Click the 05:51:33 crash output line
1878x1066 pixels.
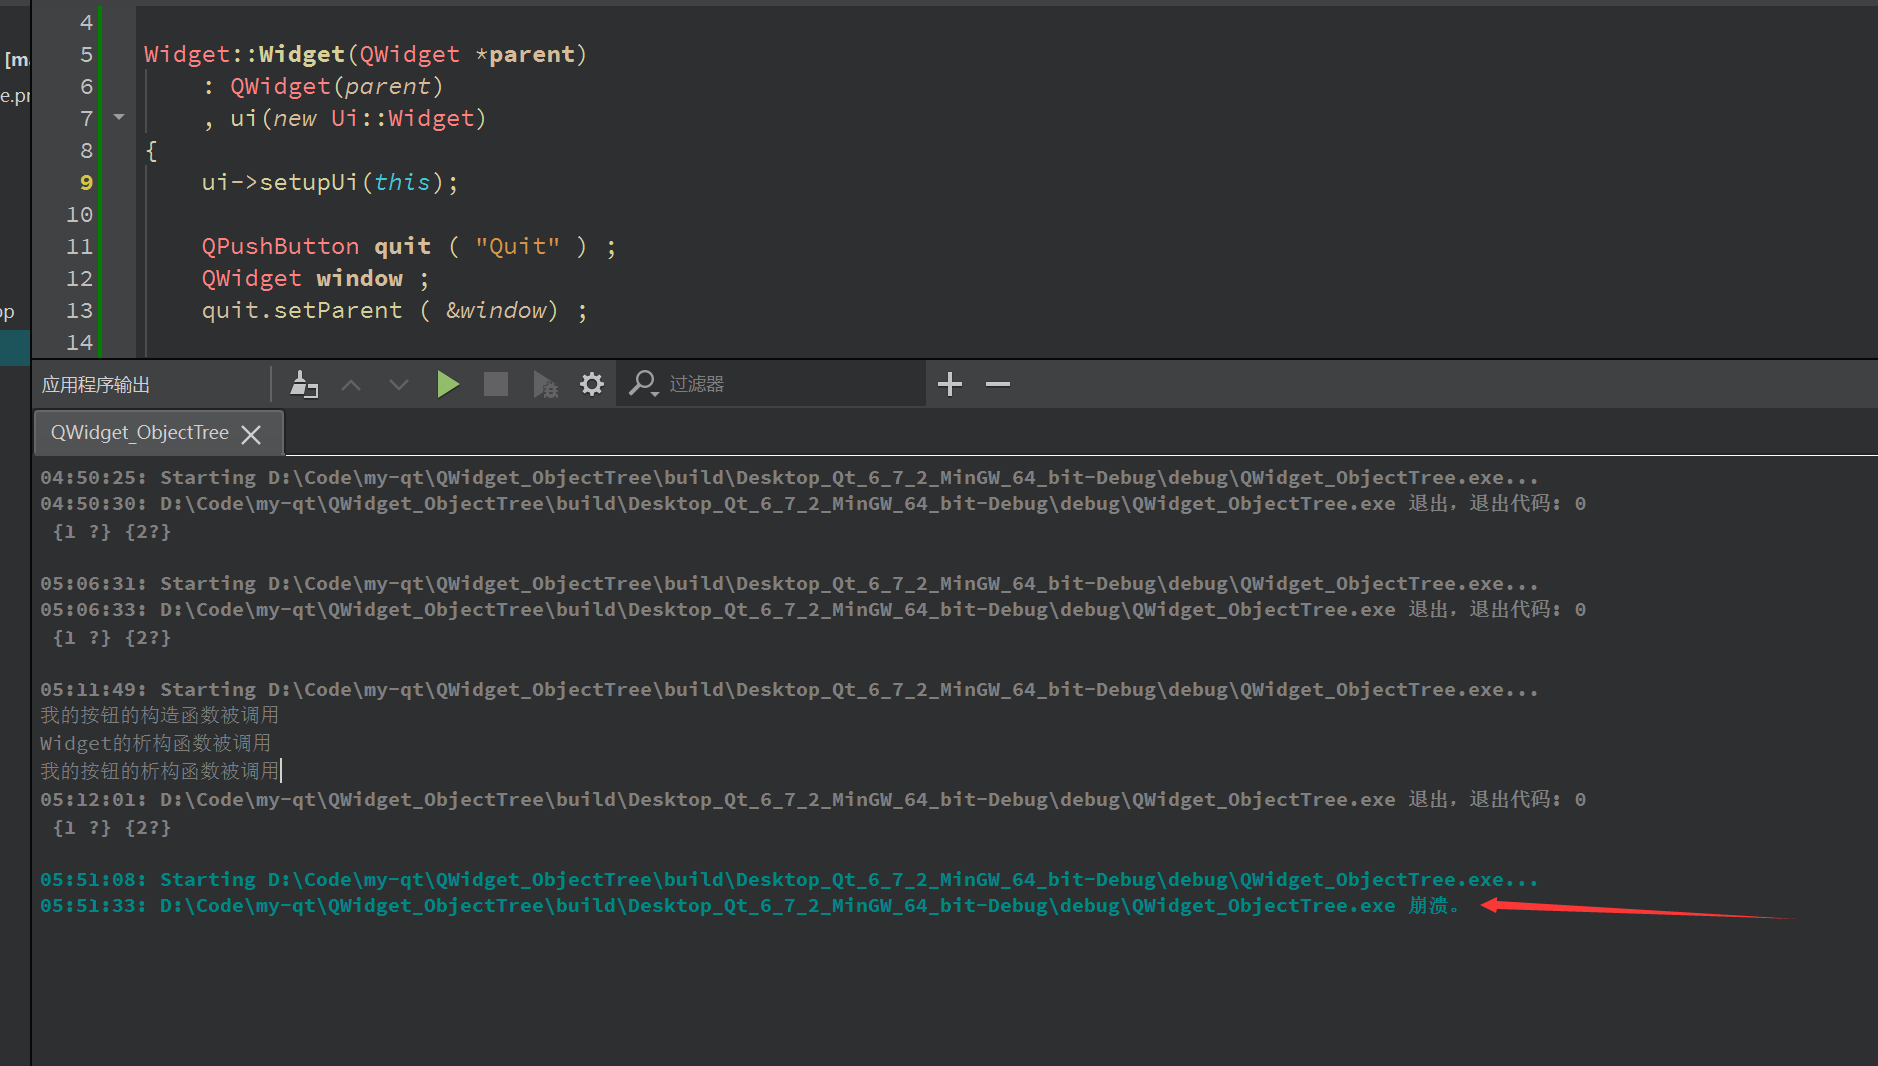pyautogui.click(x=750, y=905)
